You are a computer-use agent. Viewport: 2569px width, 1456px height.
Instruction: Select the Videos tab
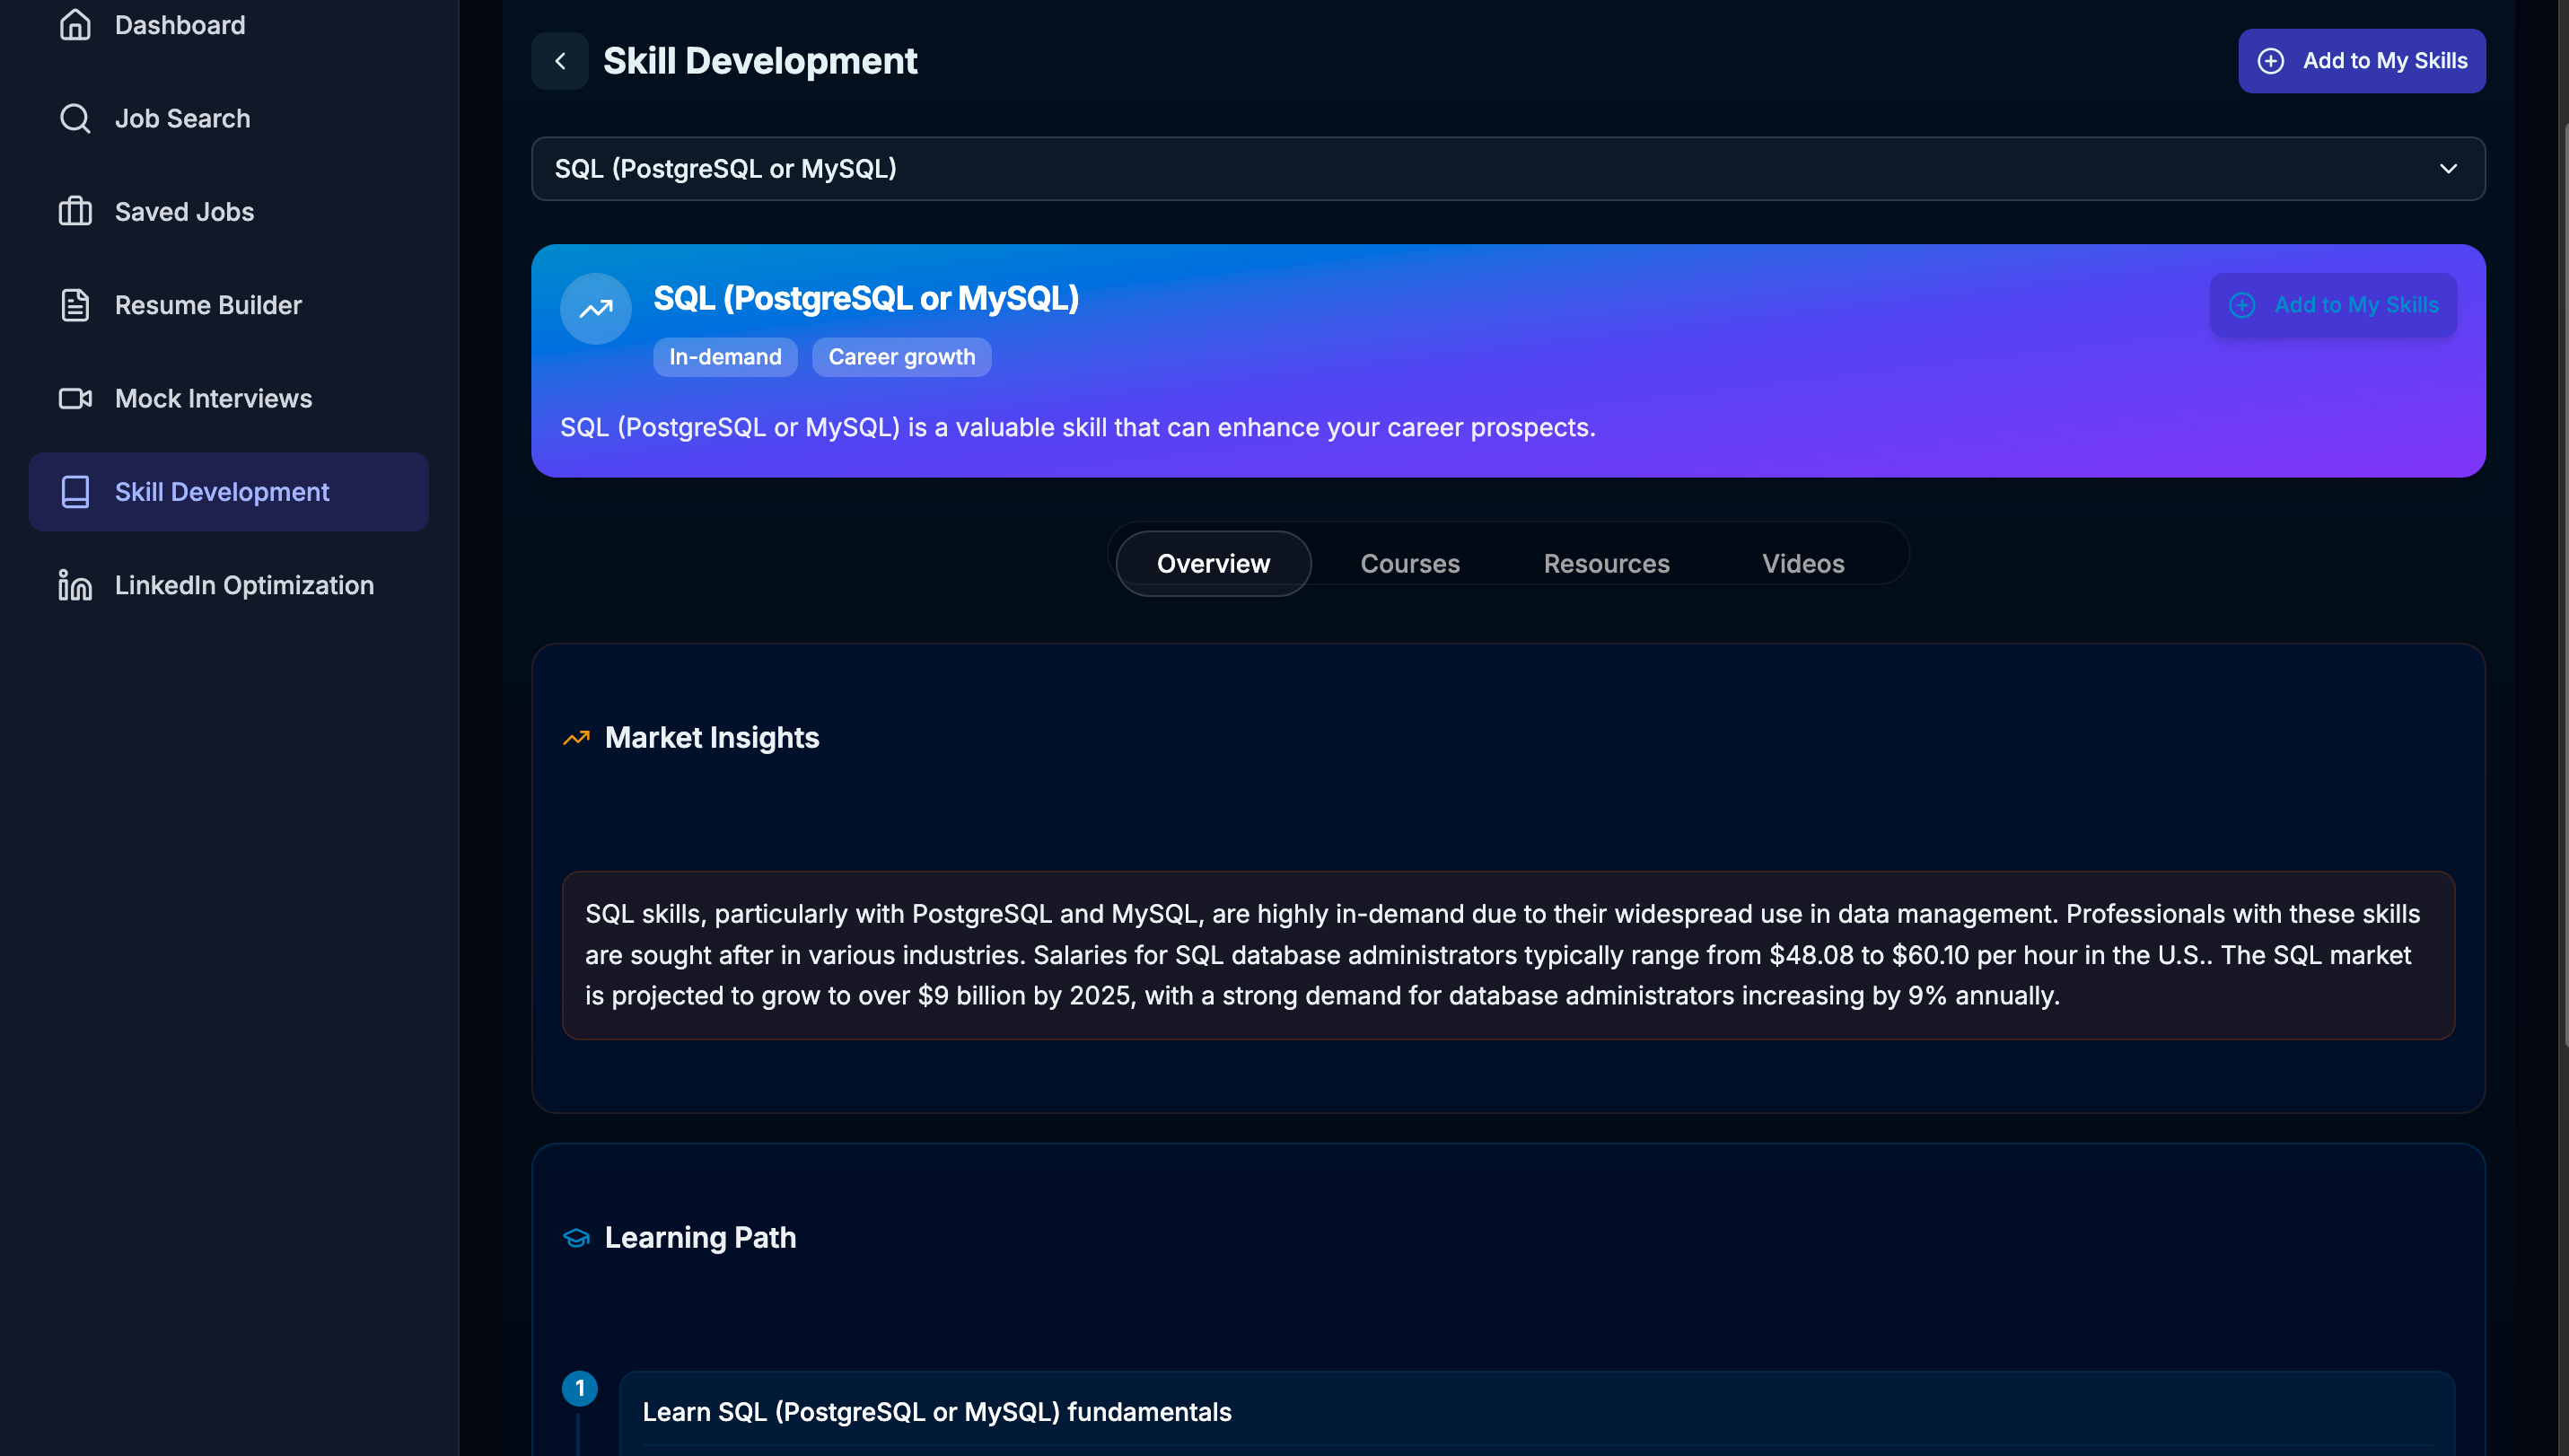click(1802, 563)
